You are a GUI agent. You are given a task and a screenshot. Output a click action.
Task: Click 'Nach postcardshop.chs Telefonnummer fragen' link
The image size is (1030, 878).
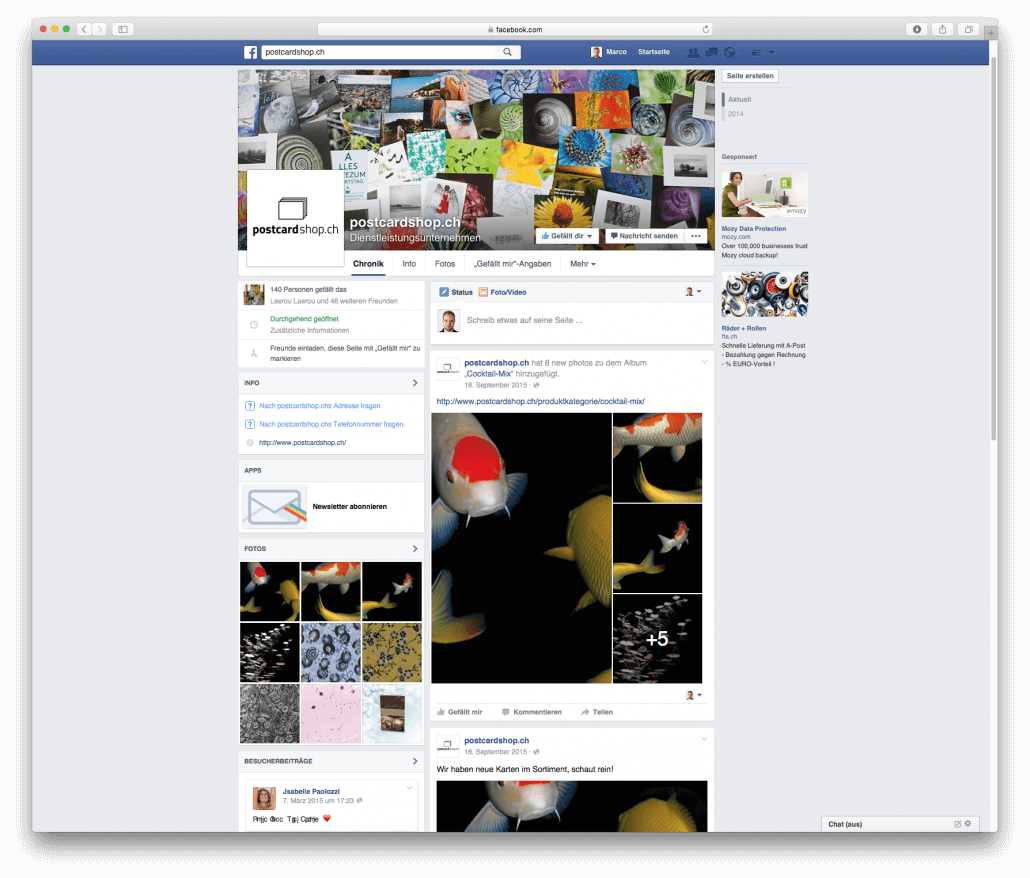(x=331, y=424)
